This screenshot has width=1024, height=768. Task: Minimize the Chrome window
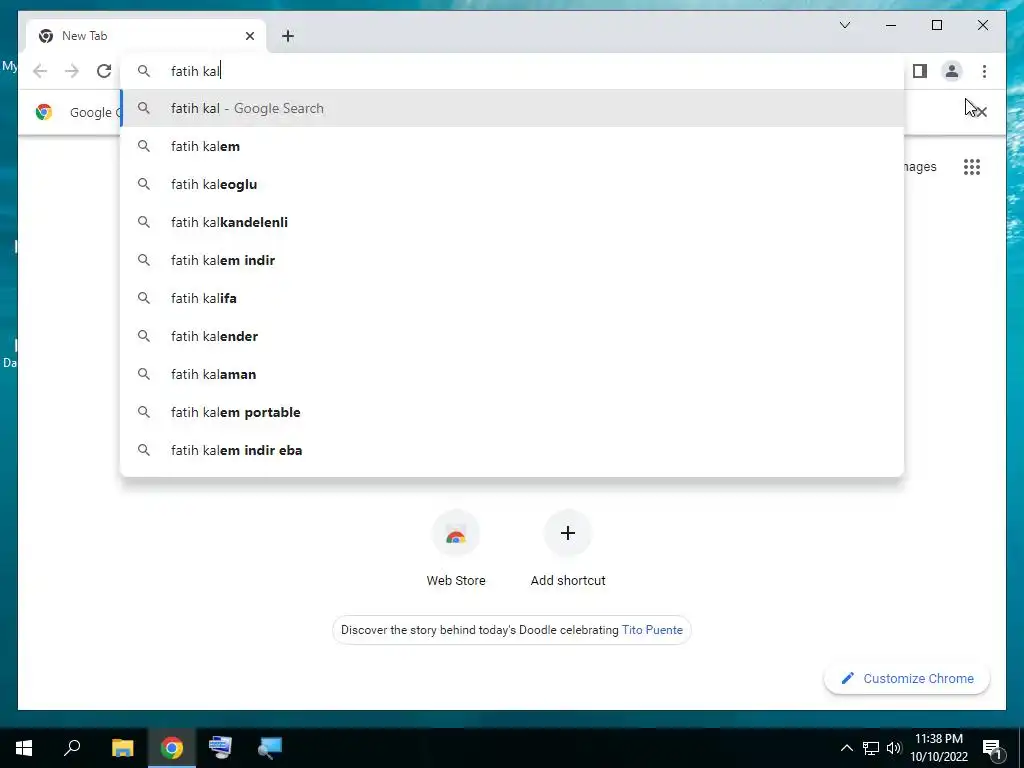[x=891, y=25]
